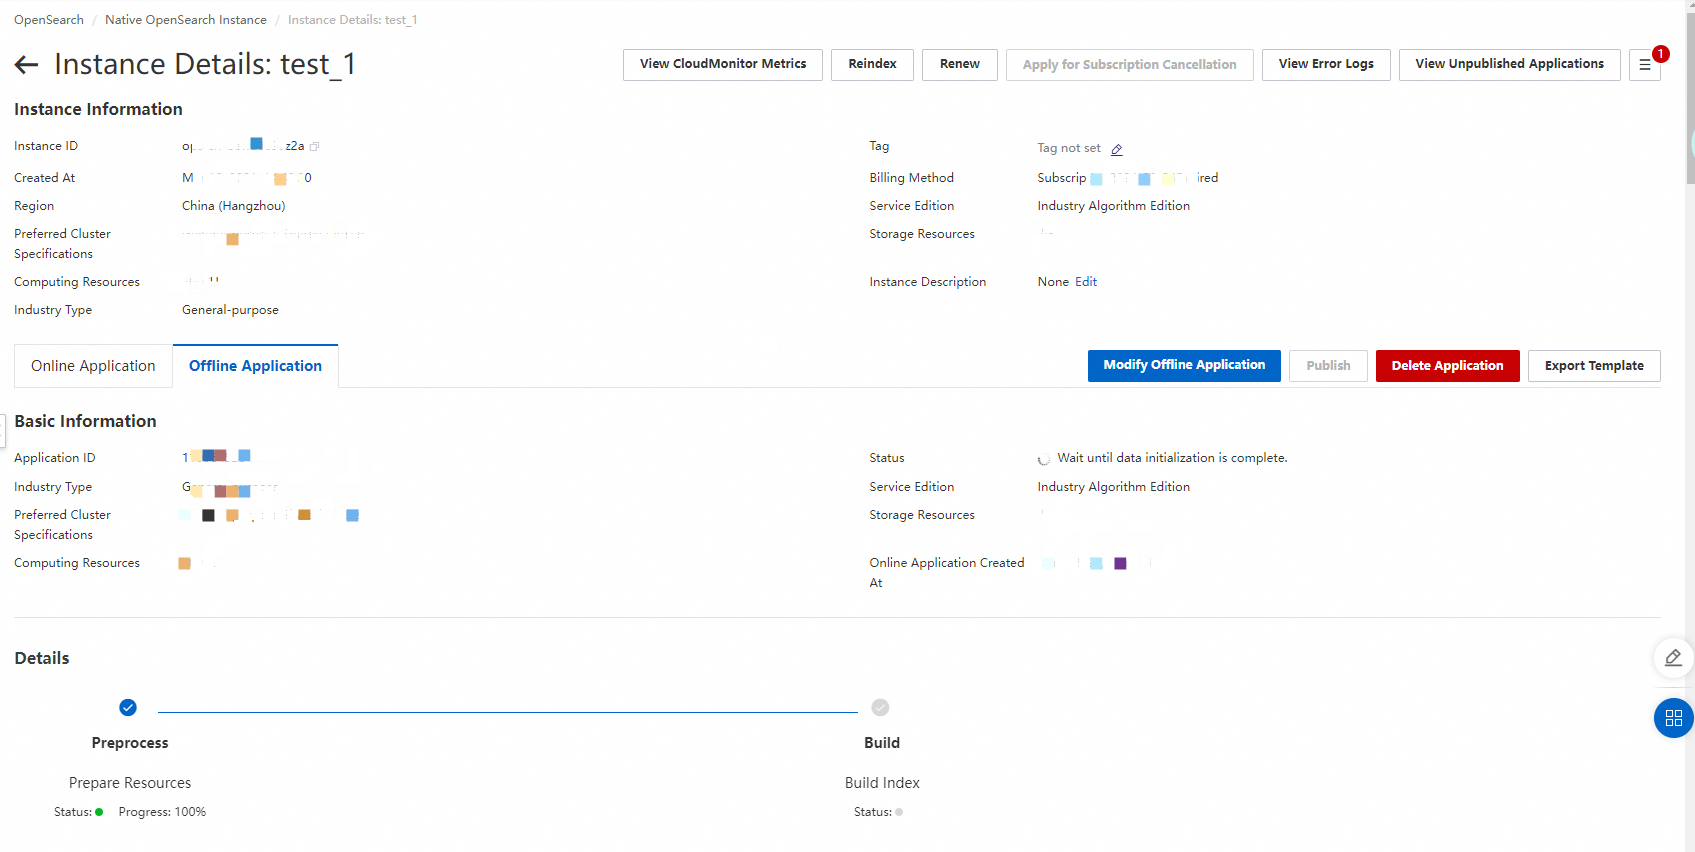Open the hamburger menu with the notification badge
Screen dimensions: 1695x852
click(1645, 65)
